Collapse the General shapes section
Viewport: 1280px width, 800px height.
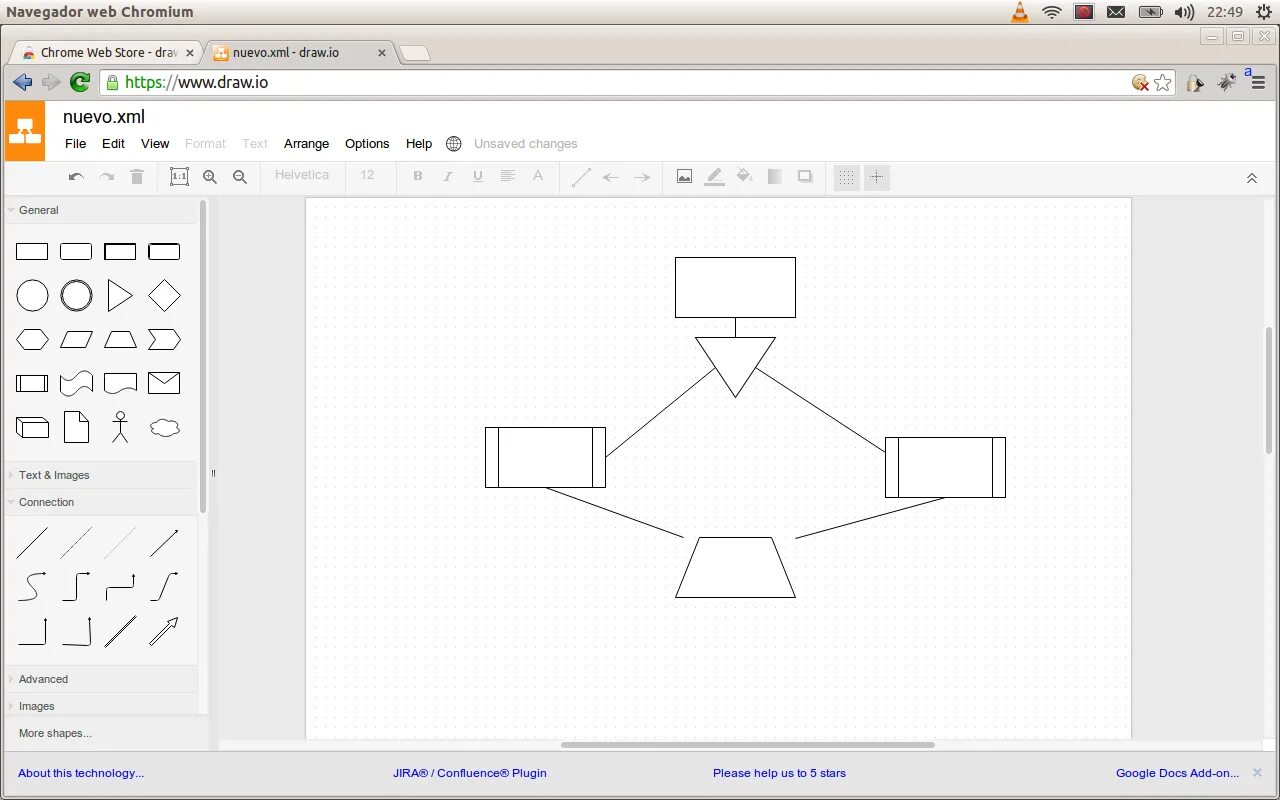click(x=102, y=210)
